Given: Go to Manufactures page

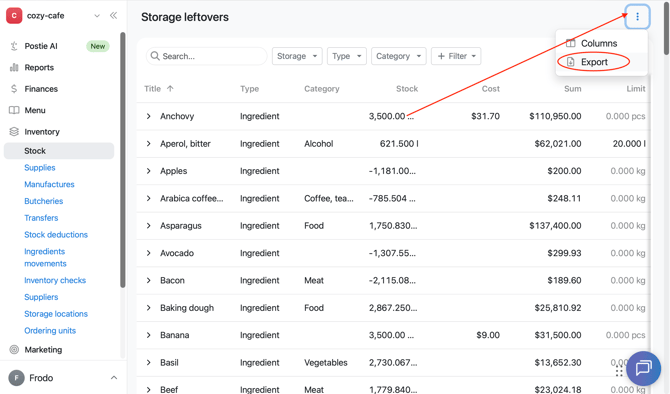Looking at the screenshot, I should [x=49, y=184].
